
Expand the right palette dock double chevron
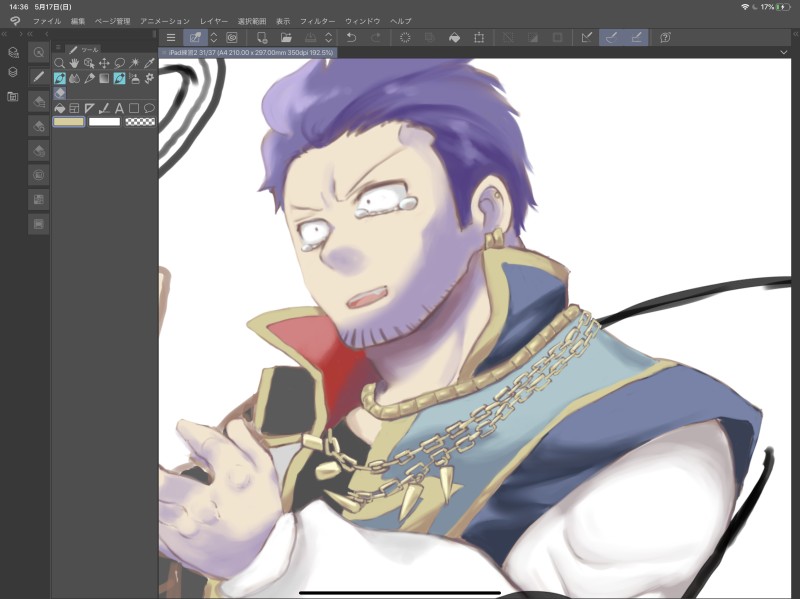(795, 34)
